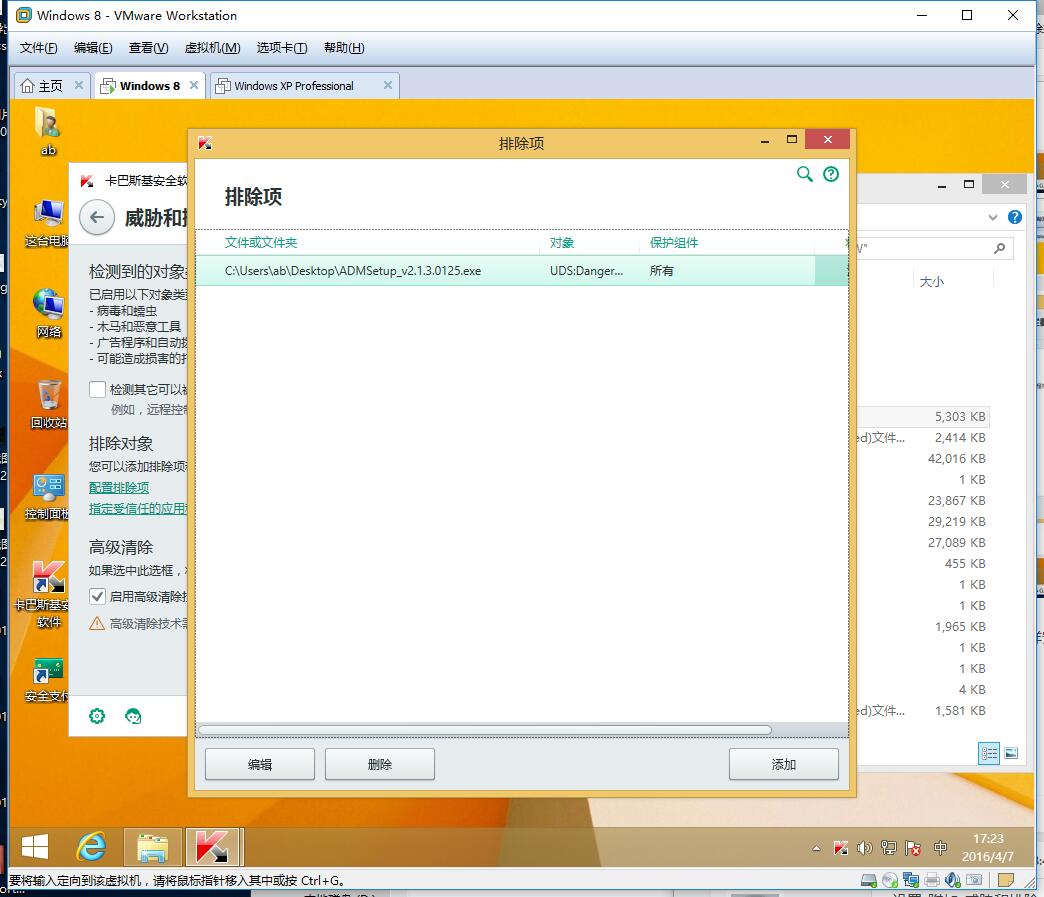Switch Explorer to details view
This screenshot has height=897, width=1044.
[989, 753]
